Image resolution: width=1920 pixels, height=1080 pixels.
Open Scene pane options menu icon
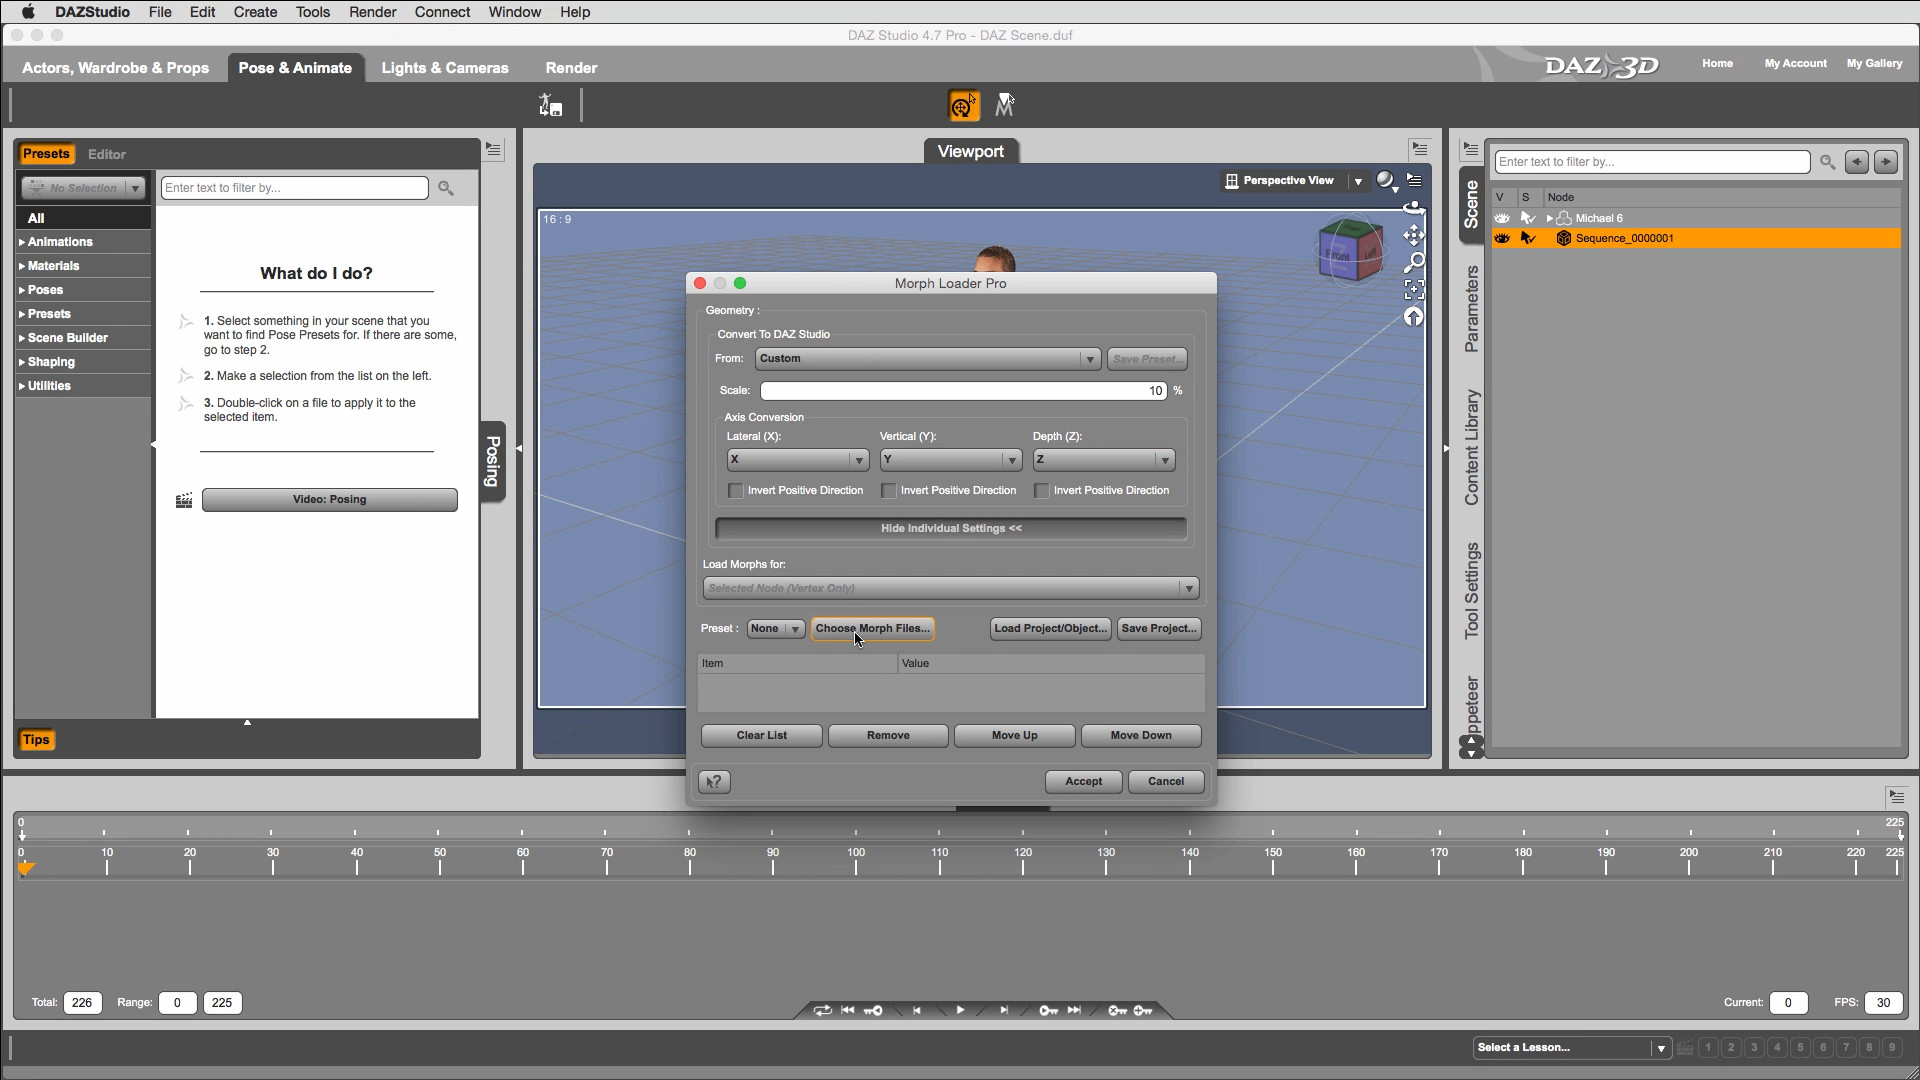coord(1470,150)
